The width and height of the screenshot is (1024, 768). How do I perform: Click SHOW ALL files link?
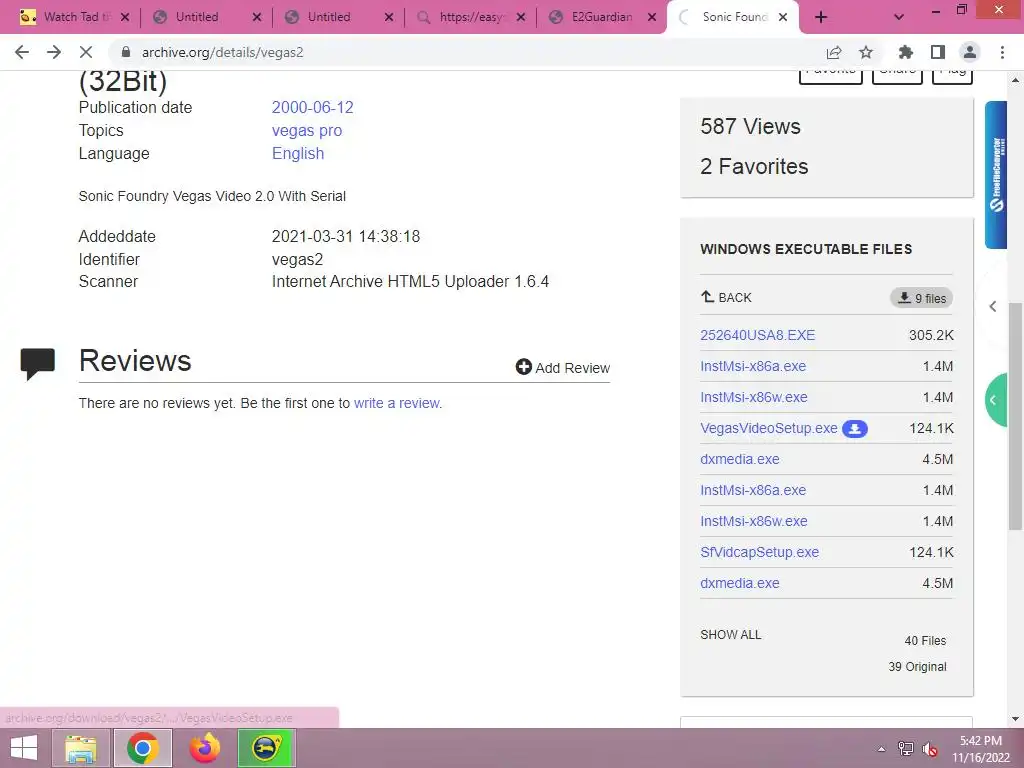730,635
